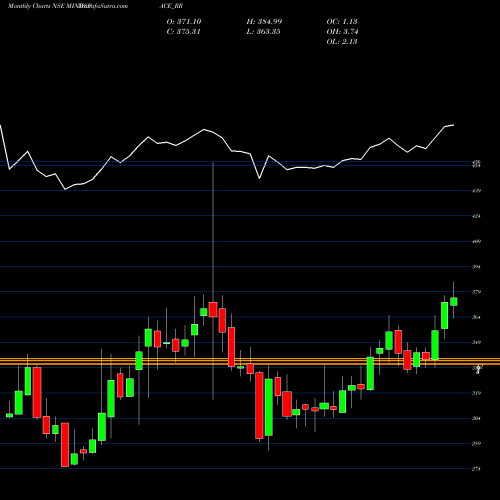This screenshot has height=500, width=500.
Task: Click the 439 price axis label
Action: [476, 191]
